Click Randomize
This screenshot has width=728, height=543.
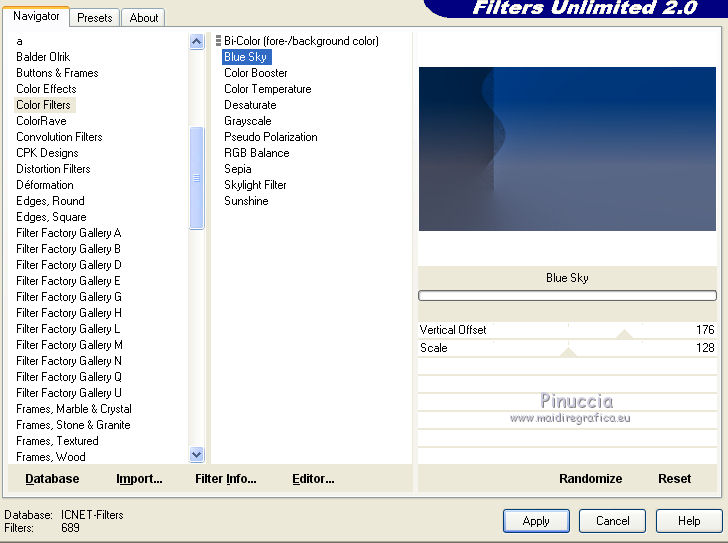[x=591, y=478]
